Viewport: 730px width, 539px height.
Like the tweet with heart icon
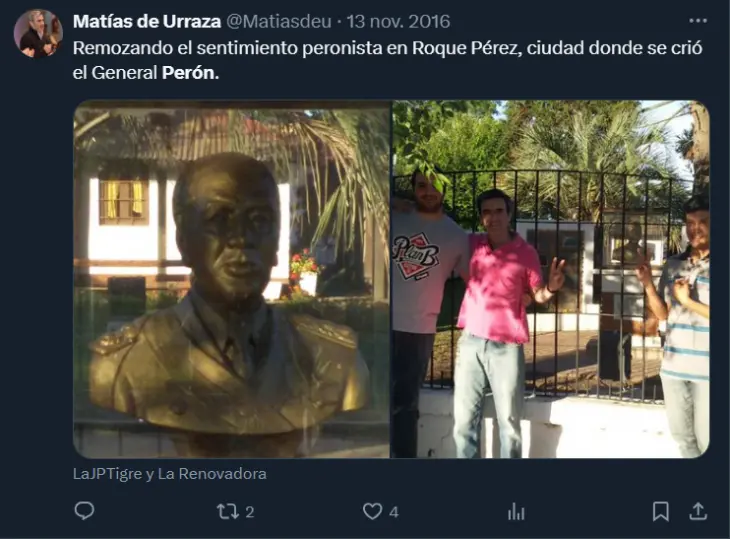tap(372, 512)
